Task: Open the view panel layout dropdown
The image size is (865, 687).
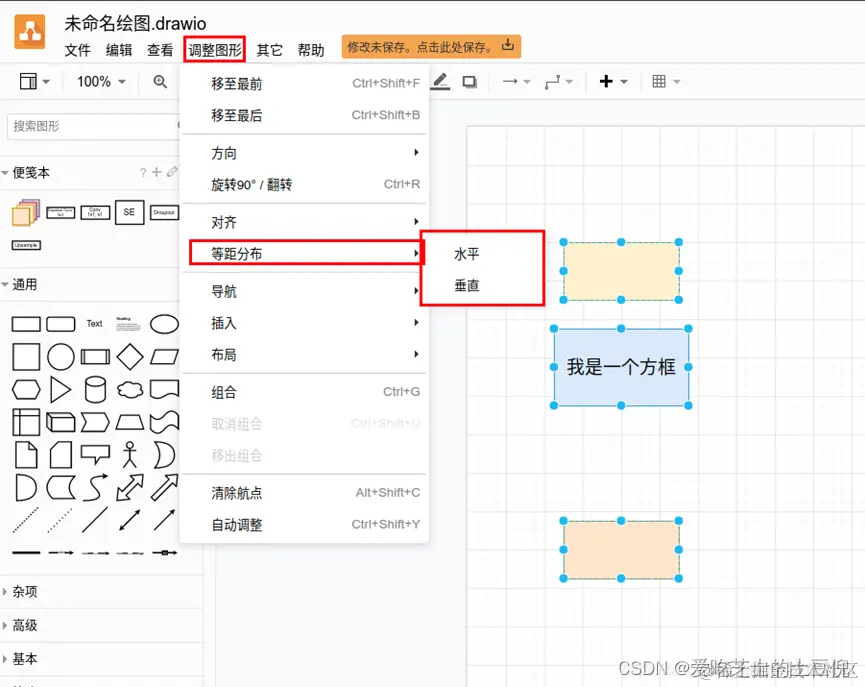Action: click(x=34, y=82)
